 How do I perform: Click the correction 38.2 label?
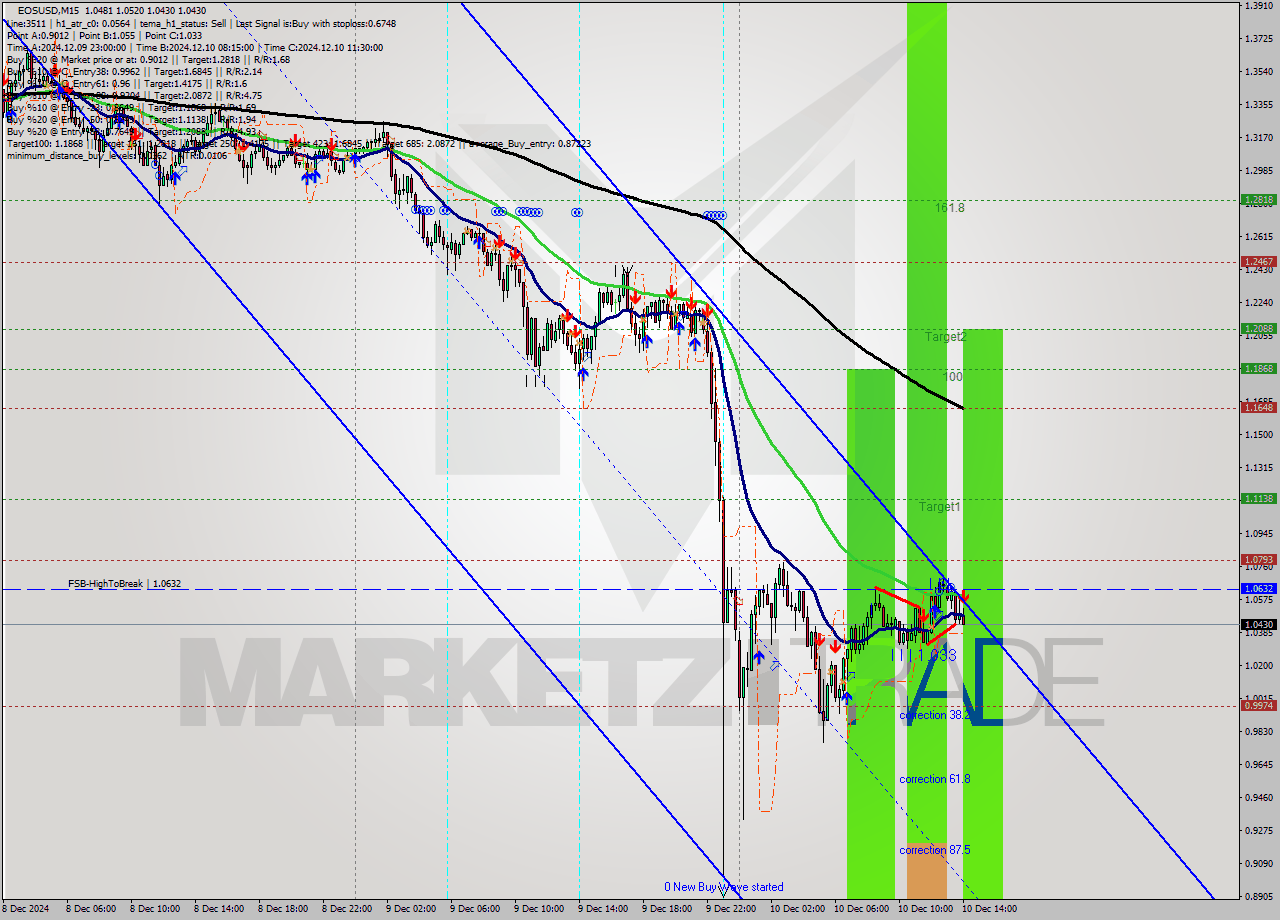point(935,715)
